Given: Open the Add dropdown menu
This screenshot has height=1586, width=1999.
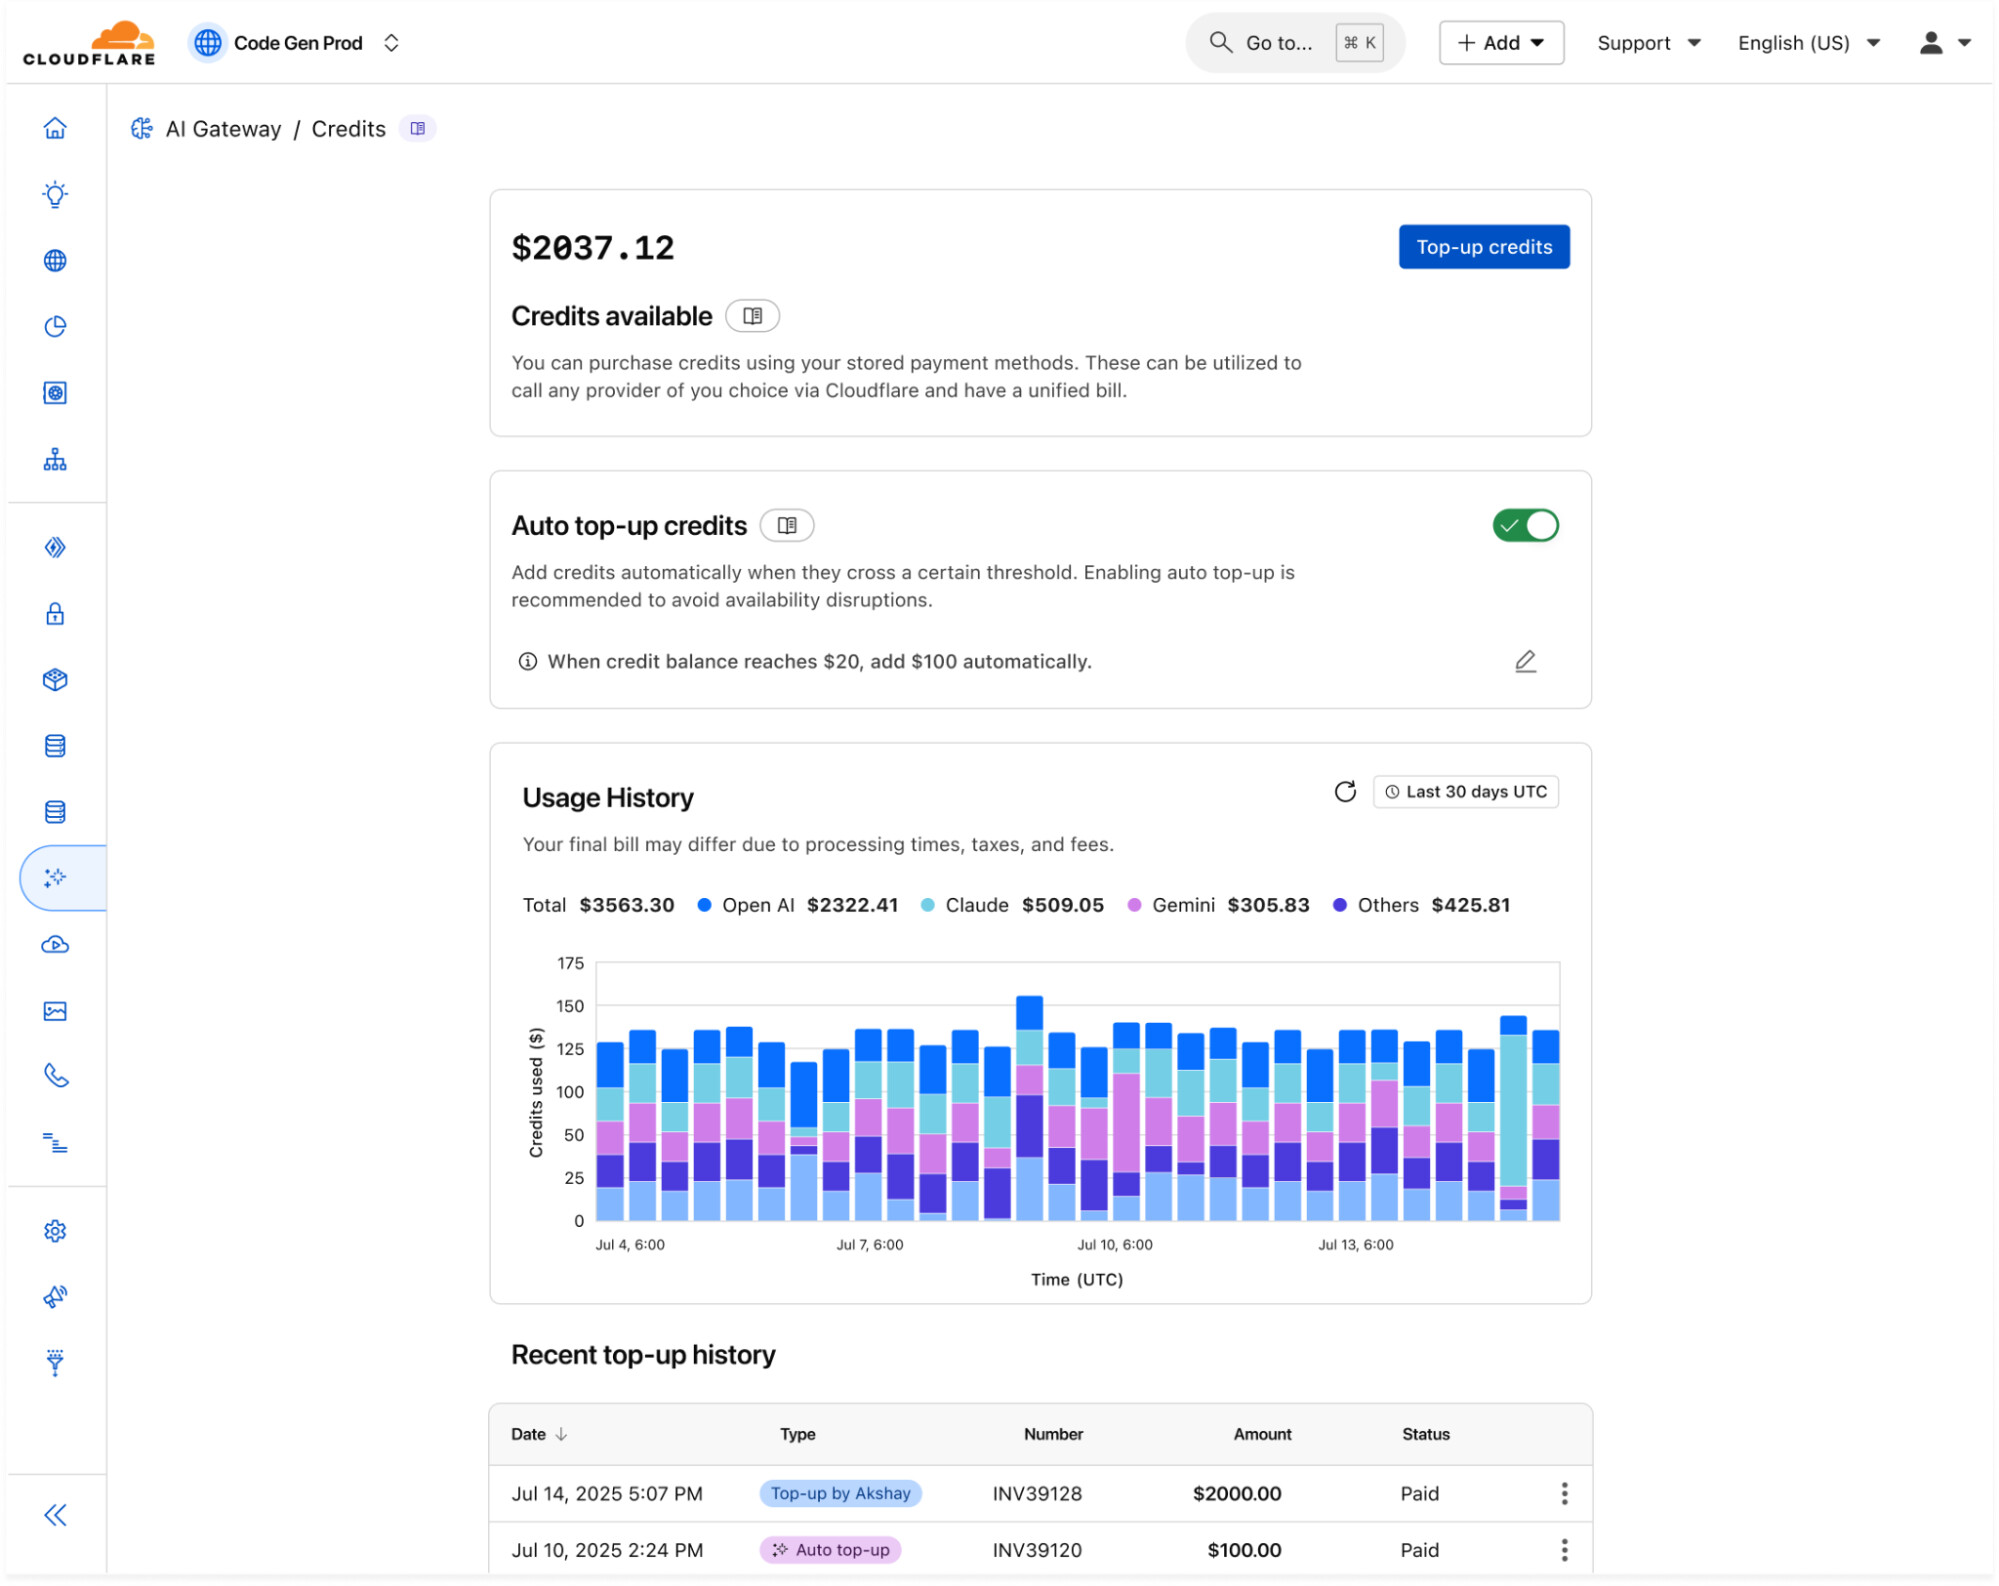Looking at the screenshot, I should coord(1501,43).
